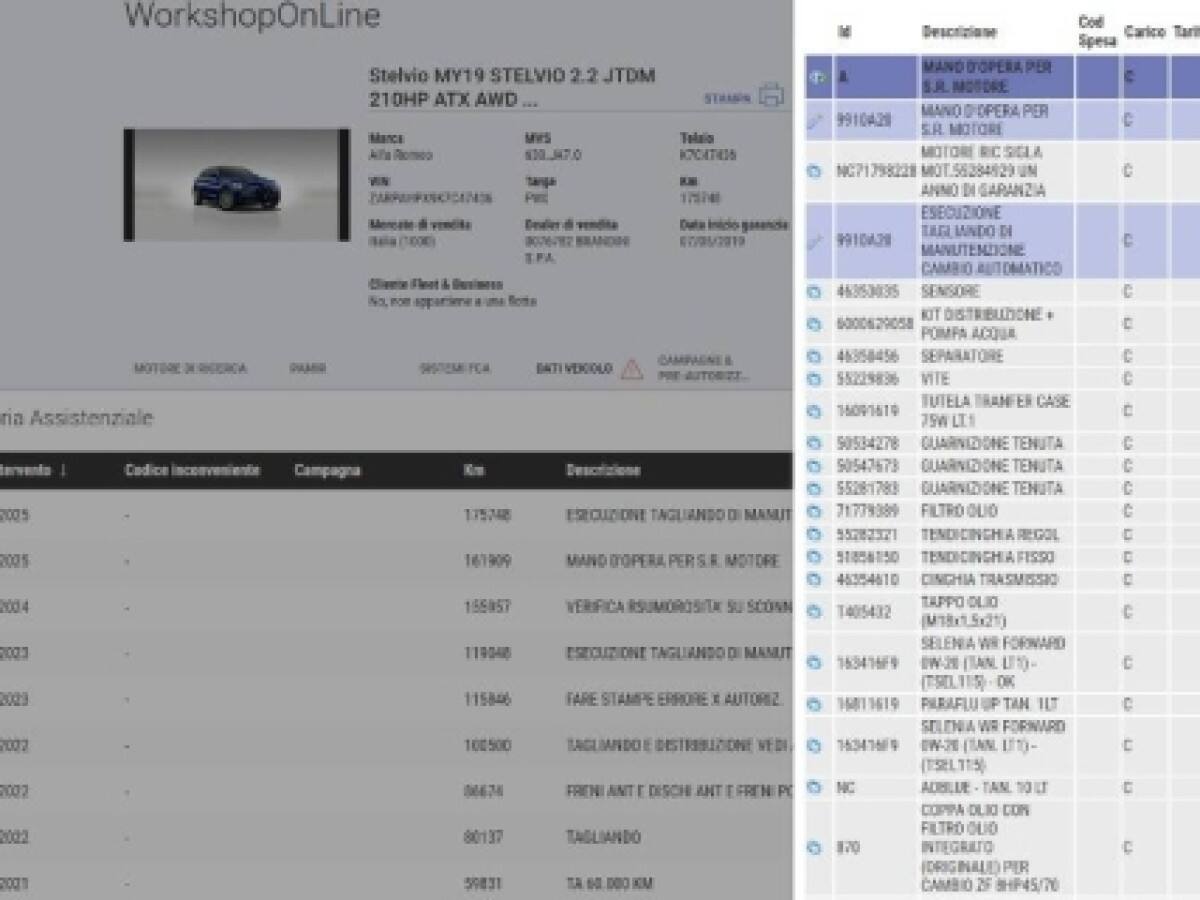Click the icon beside the VITE row
The image size is (1200, 900).
pos(814,380)
